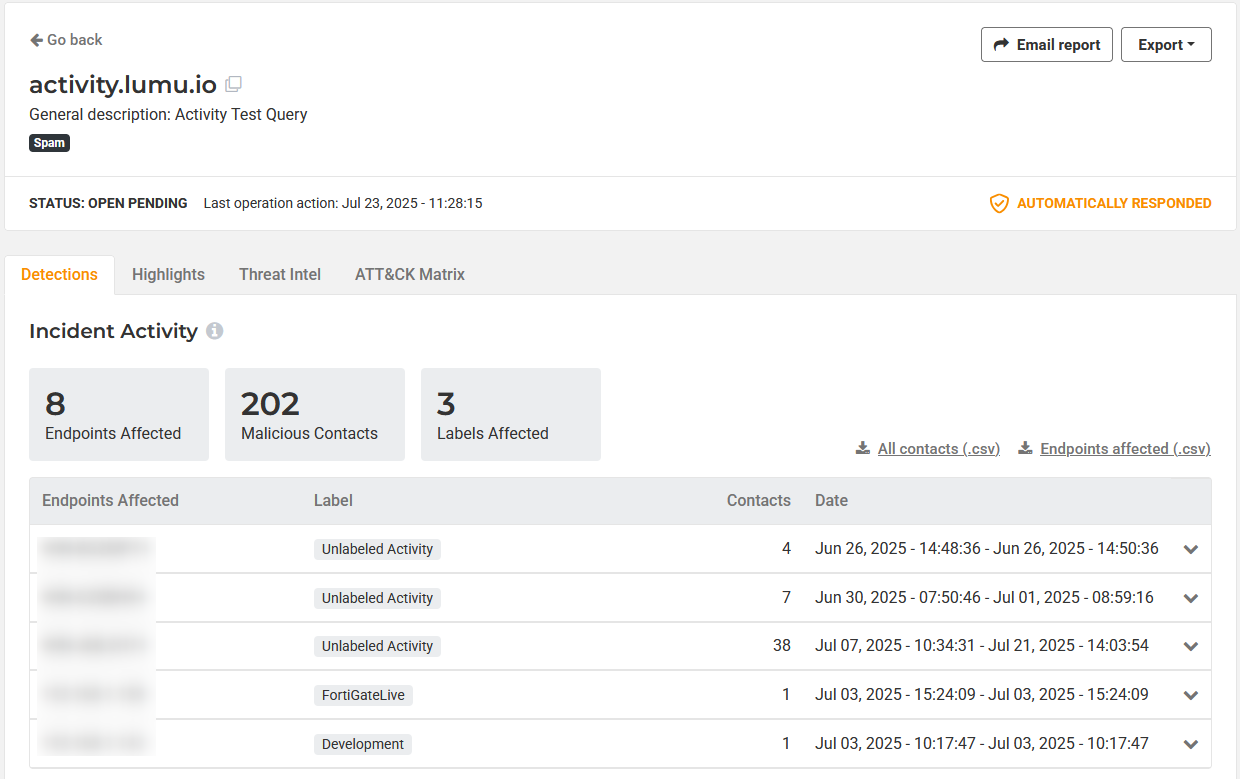1240x779 pixels.
Task: Click the download icon beside All contacts
Action: [x=863, y=449]
